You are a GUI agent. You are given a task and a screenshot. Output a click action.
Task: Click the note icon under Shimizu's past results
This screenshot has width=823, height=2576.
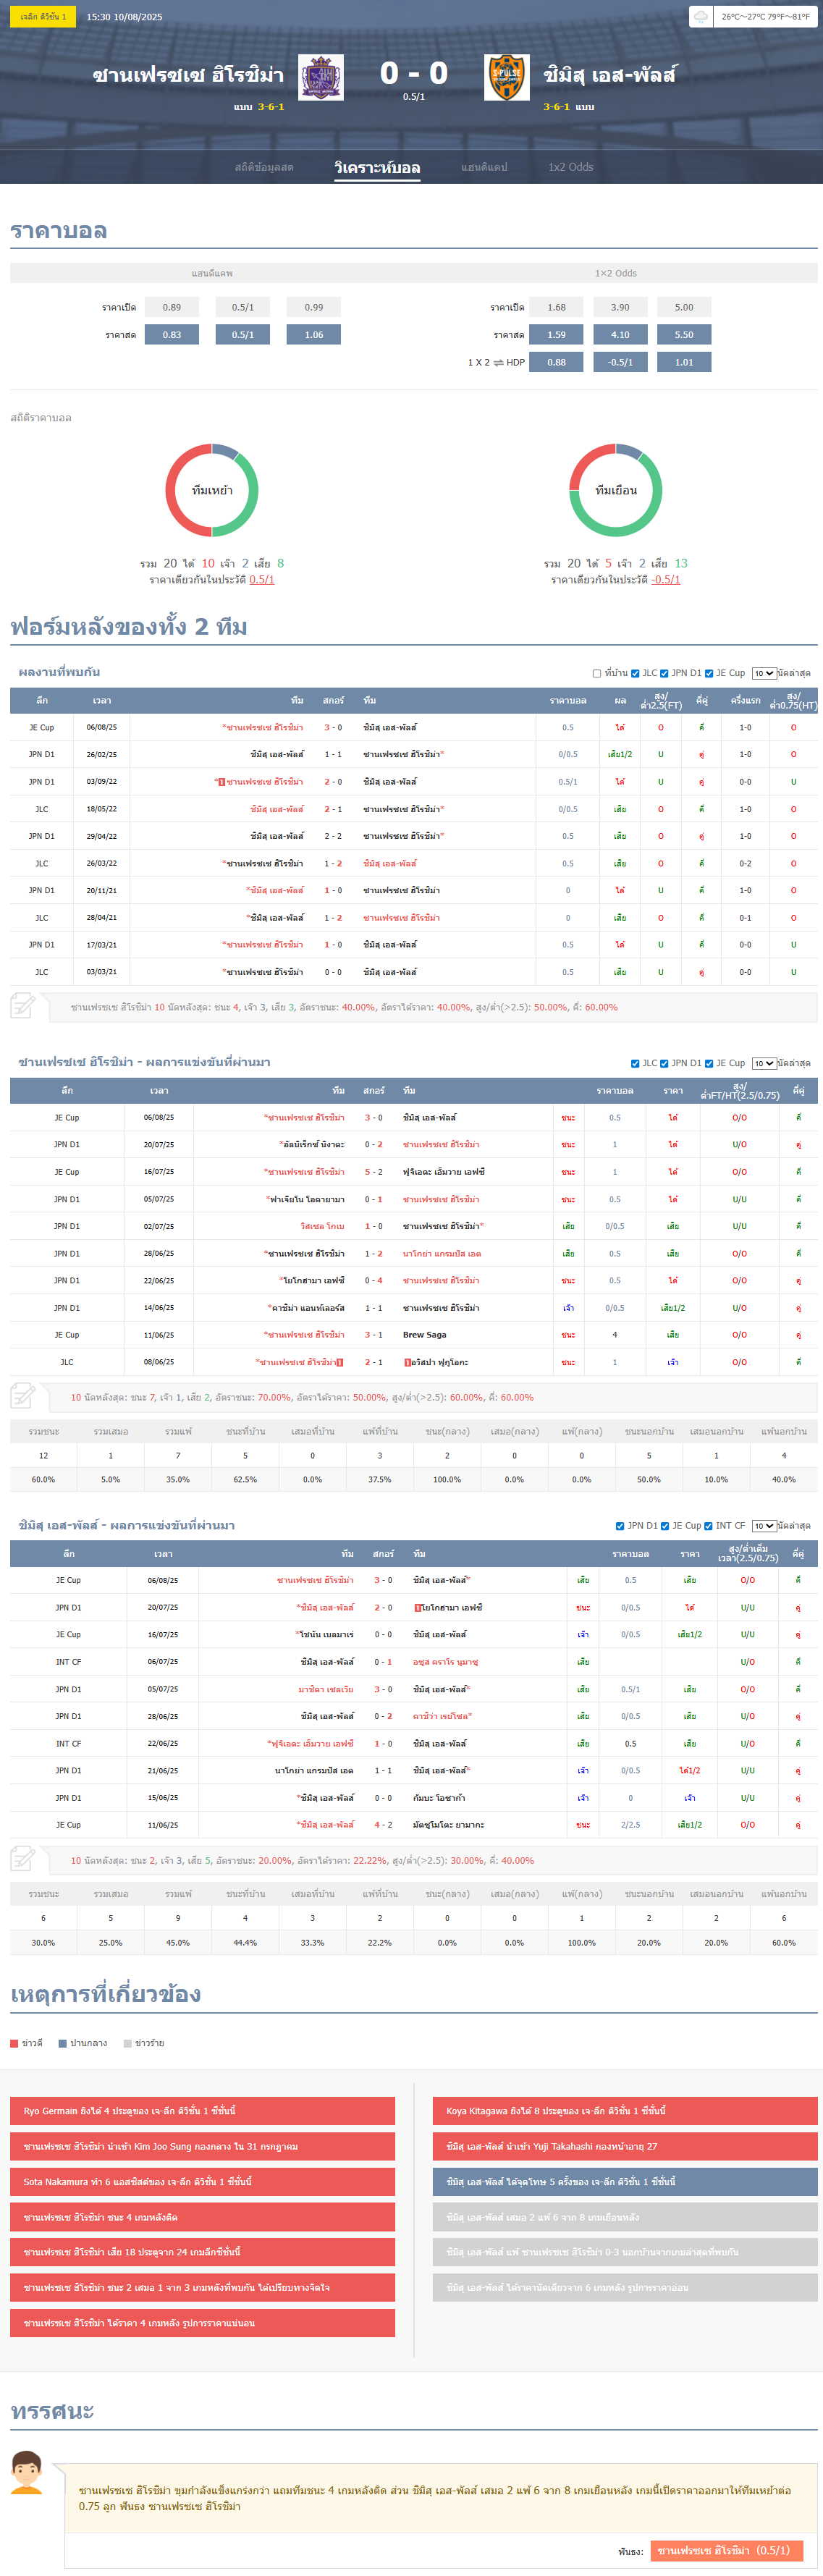[23, 1859]
